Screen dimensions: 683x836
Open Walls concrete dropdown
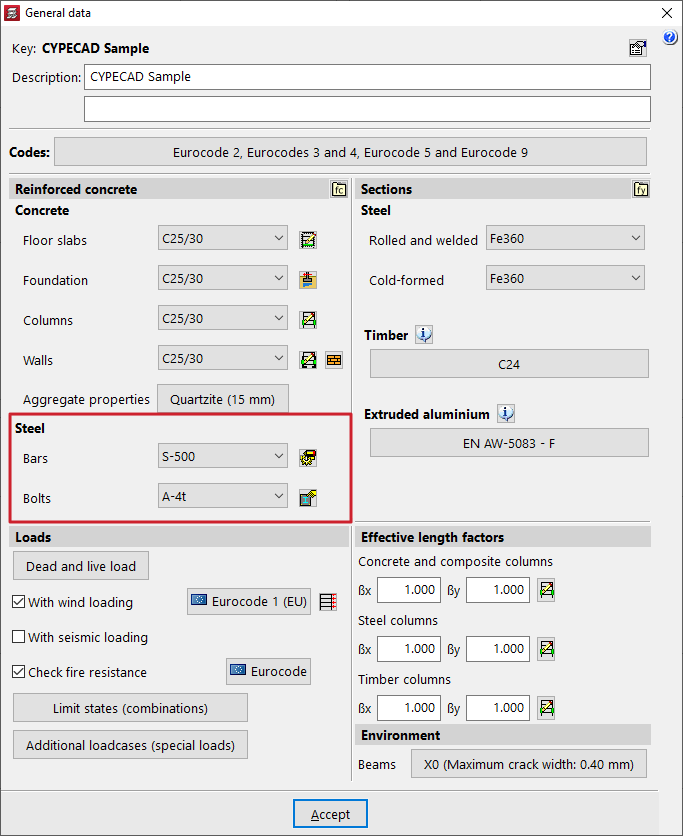(x=223, y=358)
